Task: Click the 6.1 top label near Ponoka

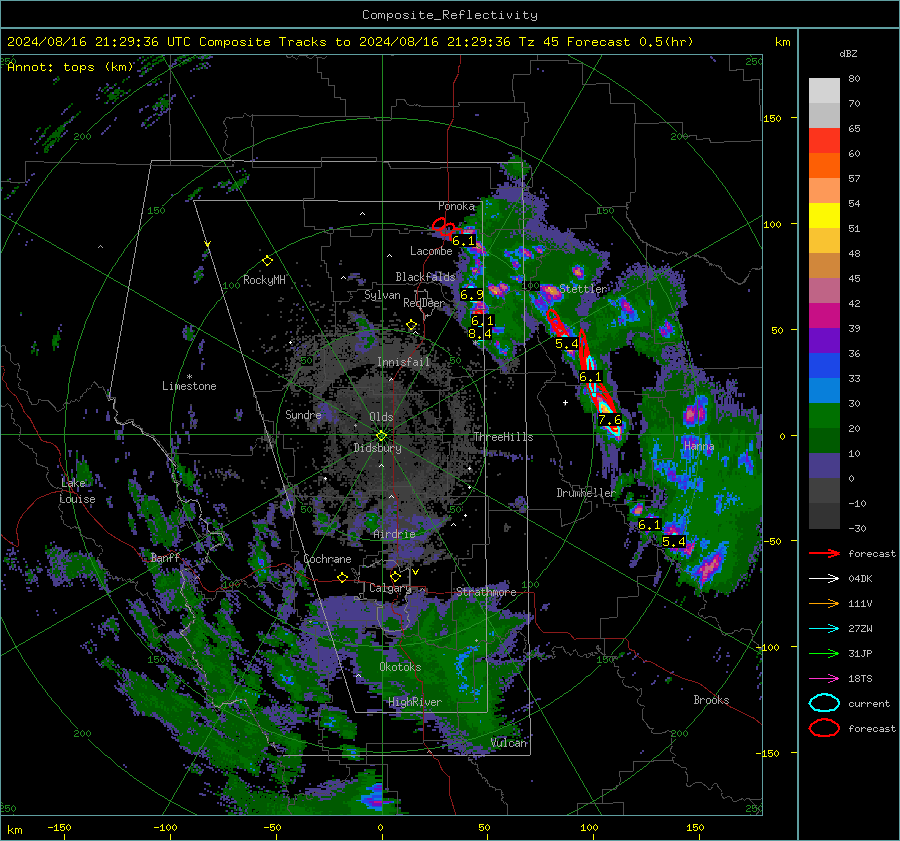Action: (x=464, y=241)
